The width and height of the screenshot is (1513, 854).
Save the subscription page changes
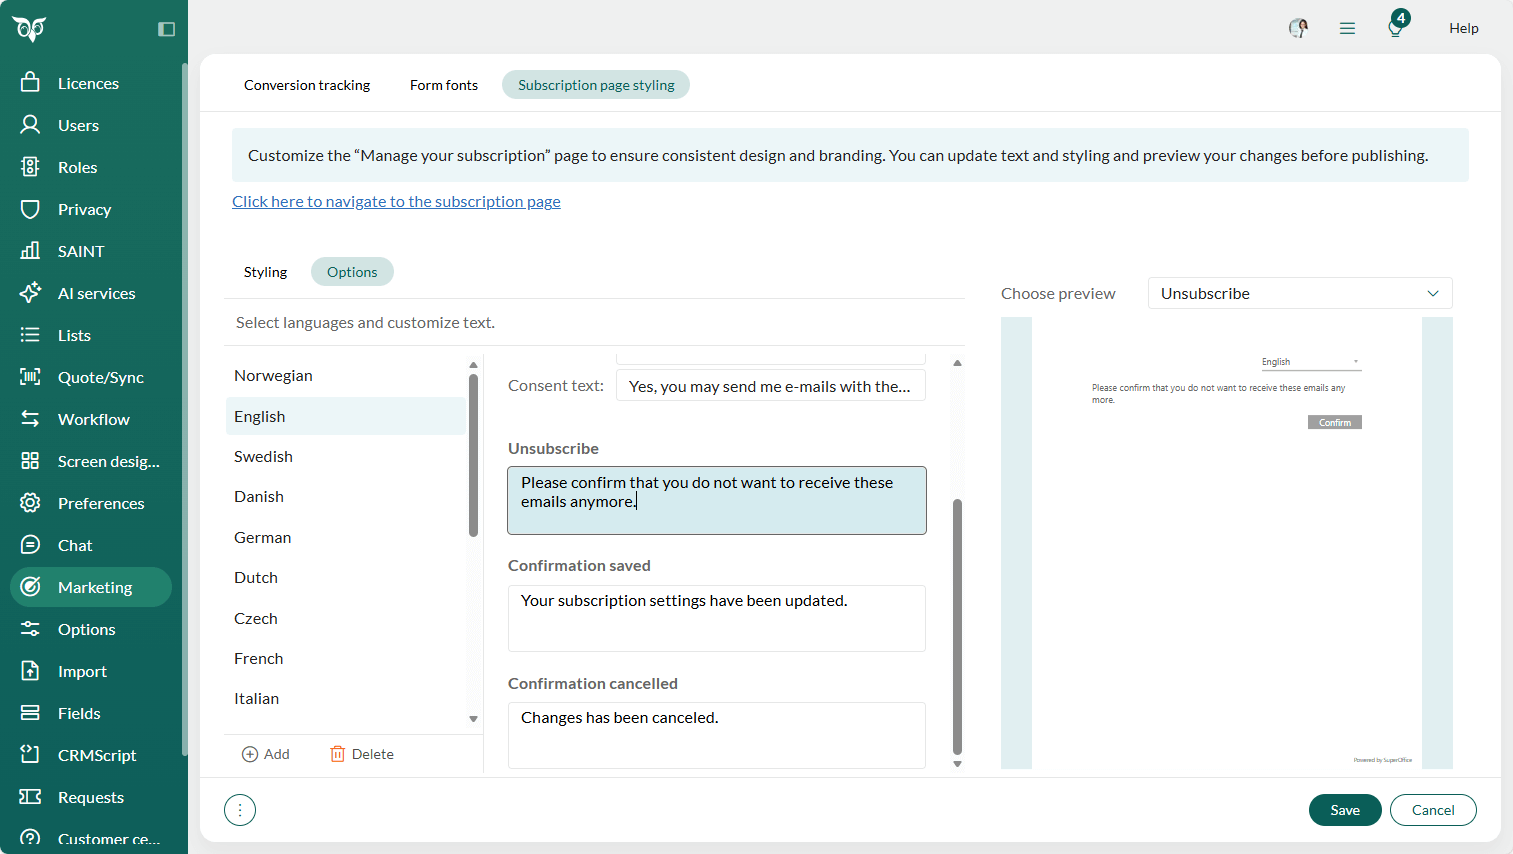[x=1344, y=810]
